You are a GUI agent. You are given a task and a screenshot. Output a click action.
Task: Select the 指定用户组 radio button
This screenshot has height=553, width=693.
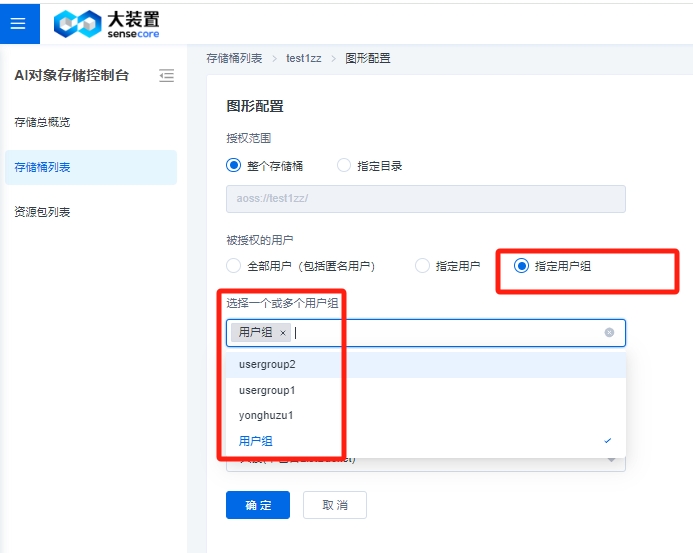coord(521,266)
